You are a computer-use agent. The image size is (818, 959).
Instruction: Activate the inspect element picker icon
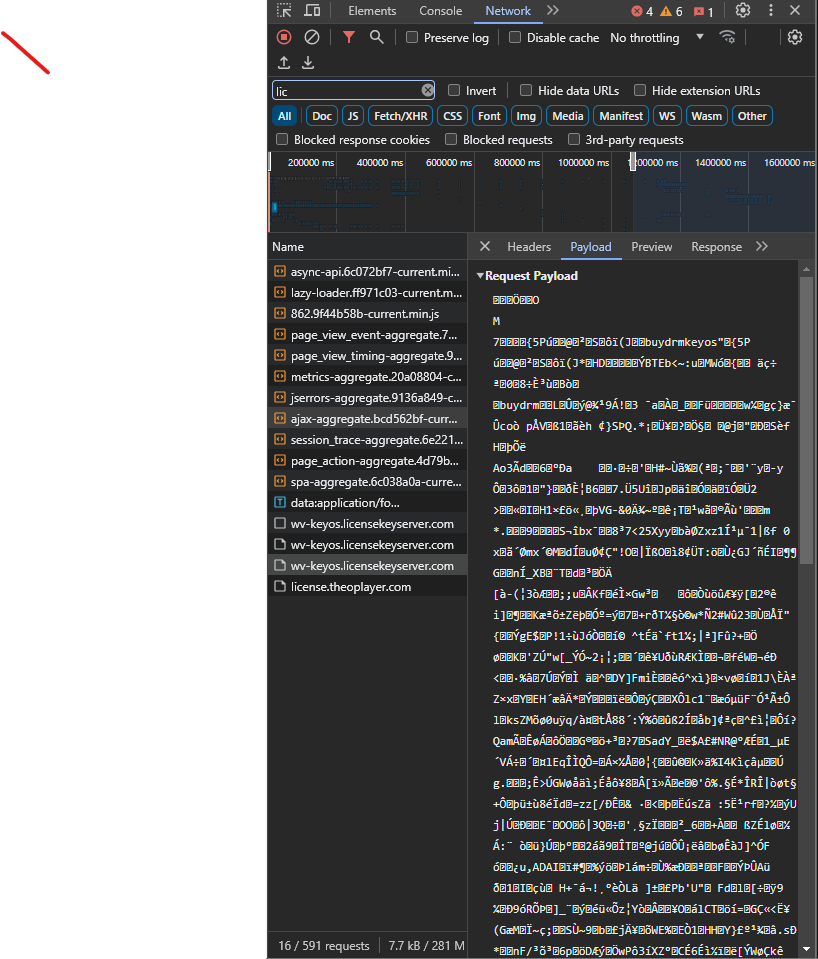point(284,10)
